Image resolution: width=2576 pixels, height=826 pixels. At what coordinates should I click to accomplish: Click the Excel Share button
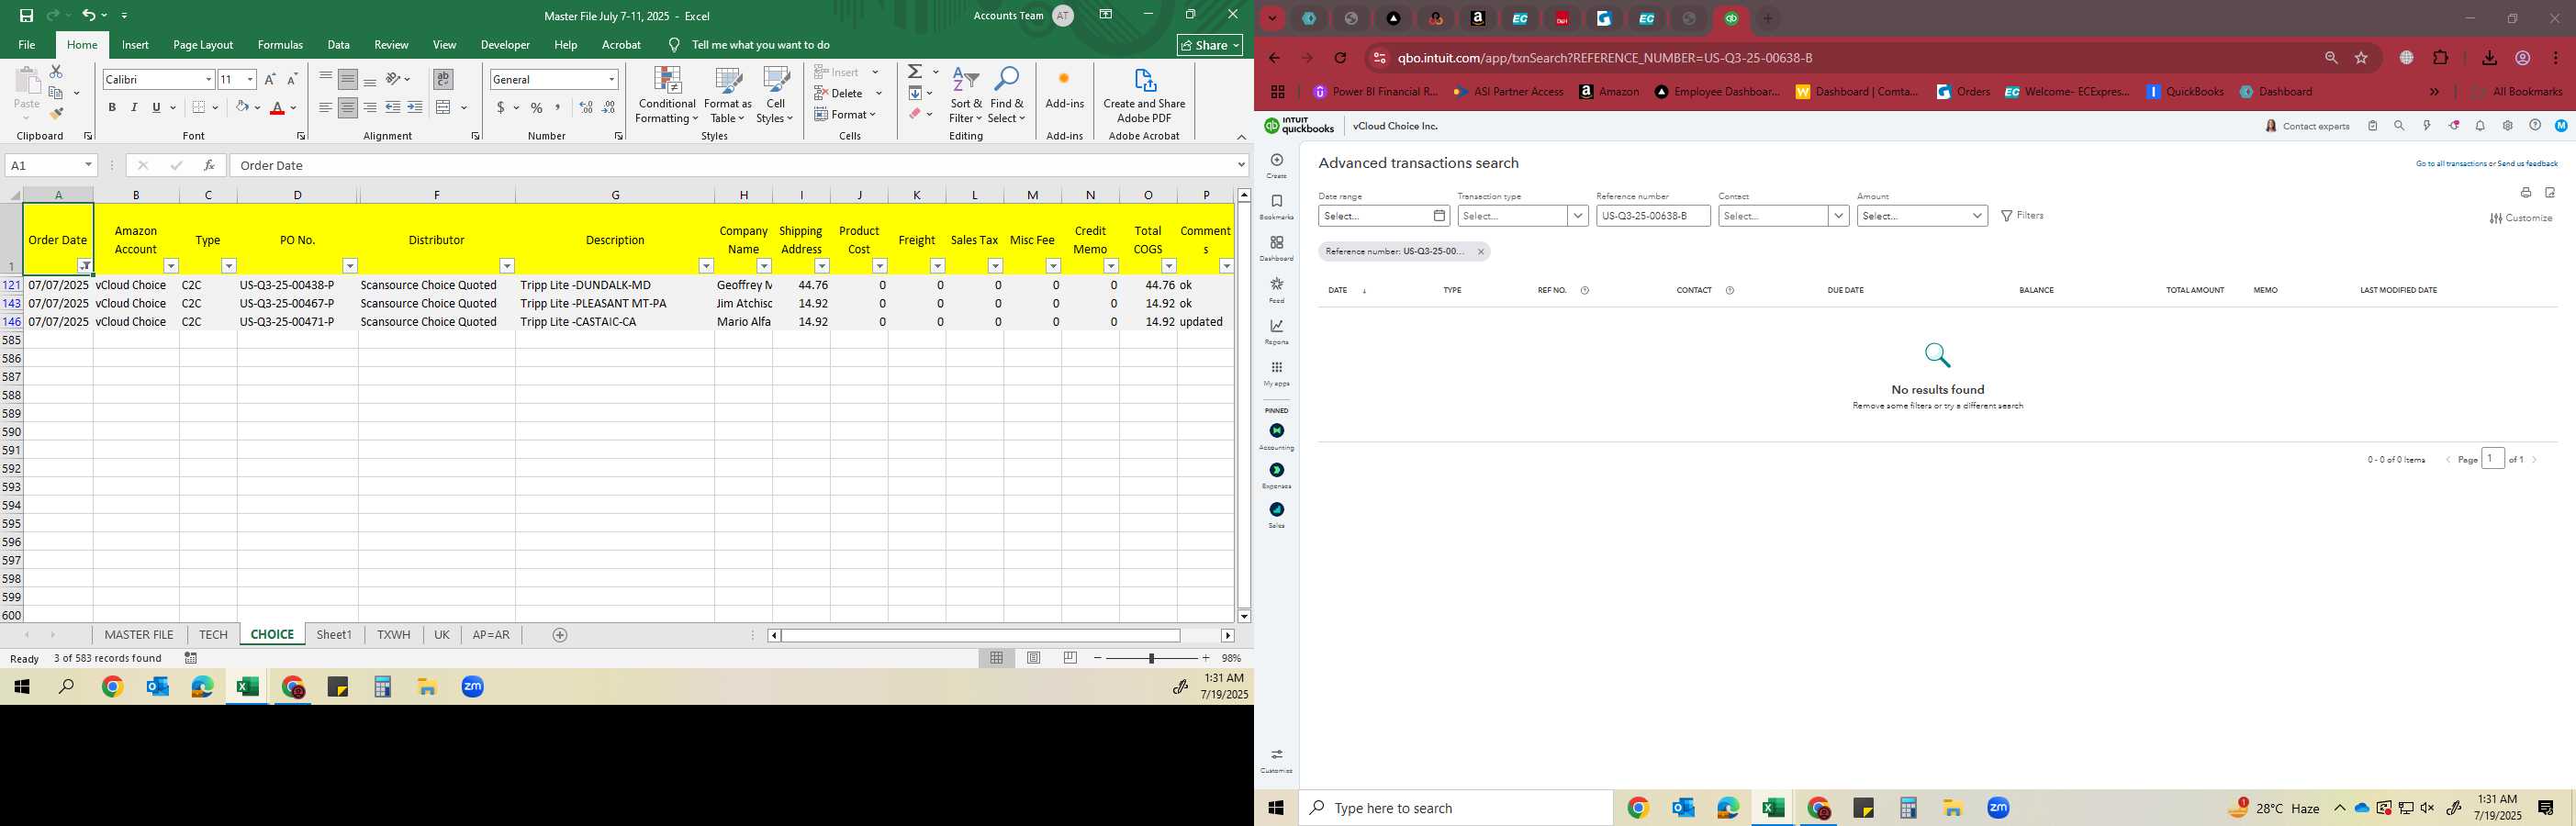1210,45
